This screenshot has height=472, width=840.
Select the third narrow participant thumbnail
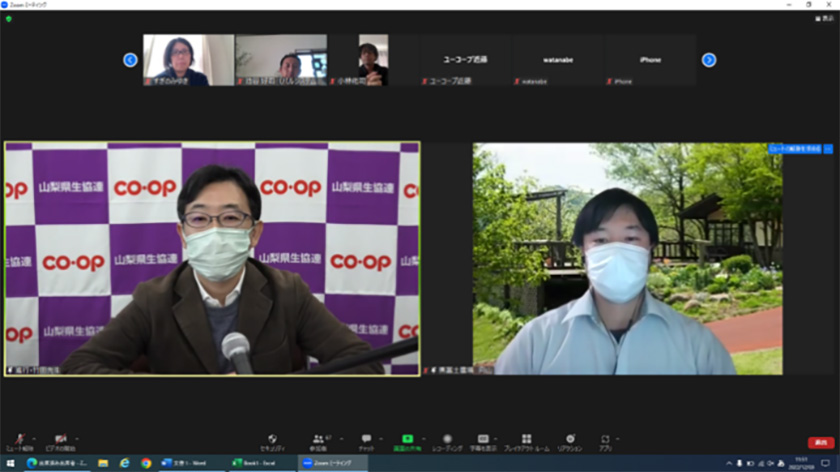(x=373, y=60)
